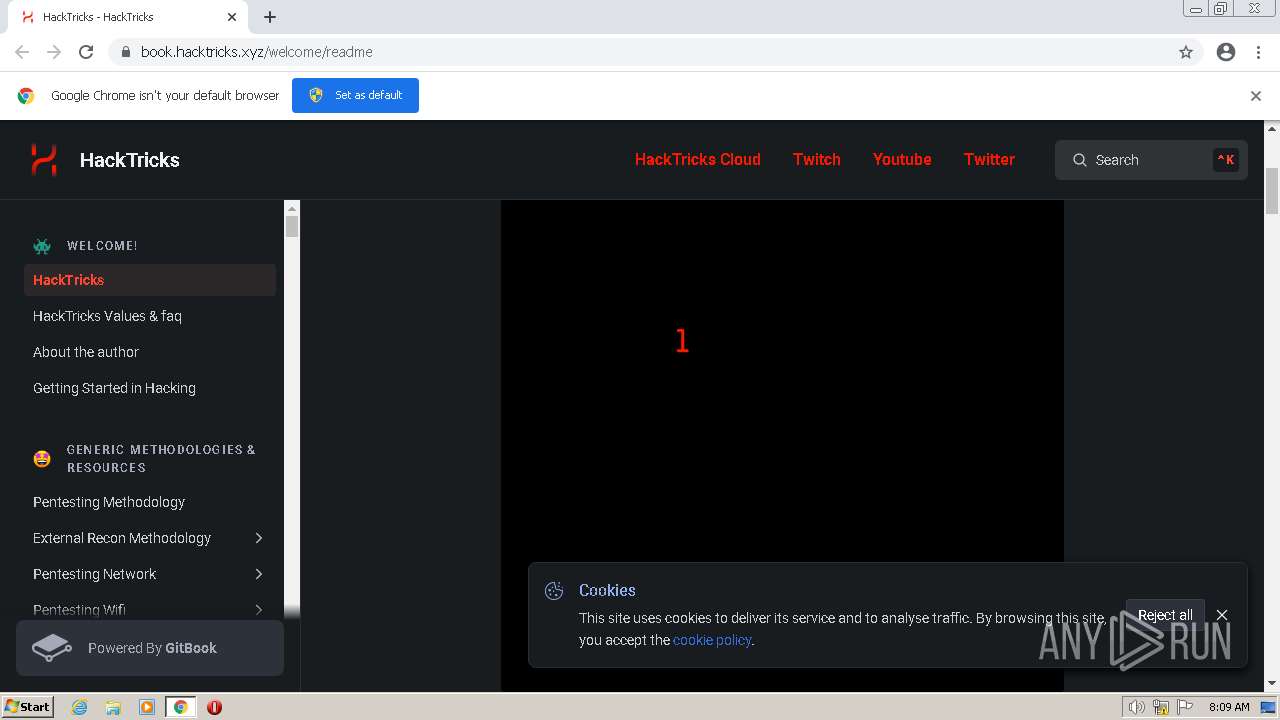
Task: Go forward with browser forward arrow
Action: click(54, 52)
